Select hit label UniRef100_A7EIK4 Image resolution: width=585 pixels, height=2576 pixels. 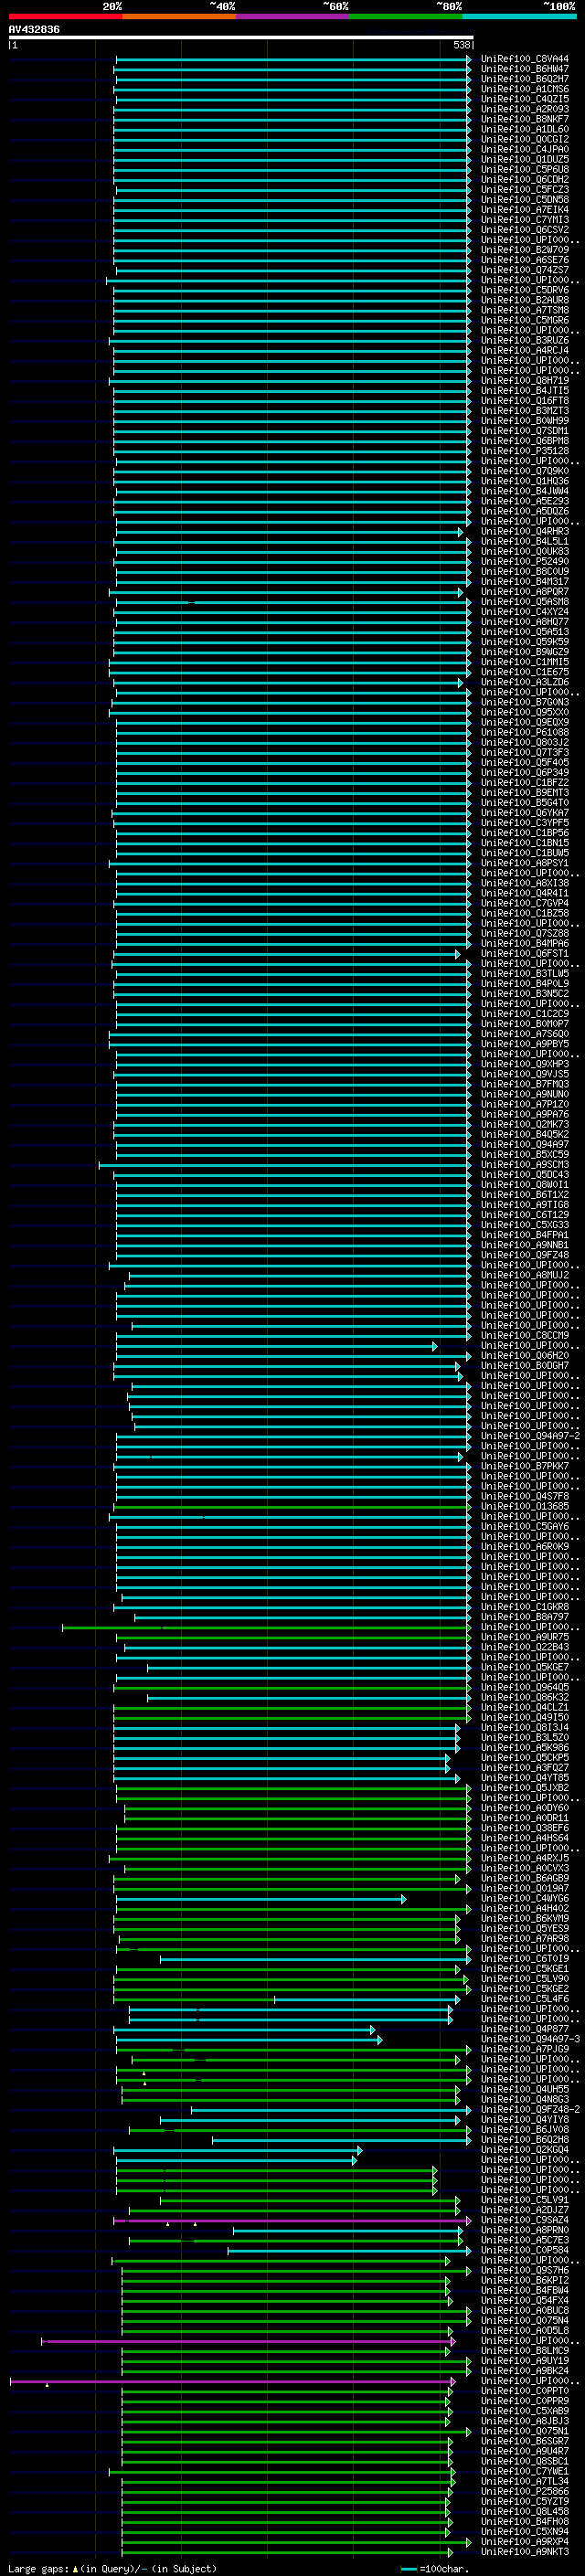(x=525, y=210)
